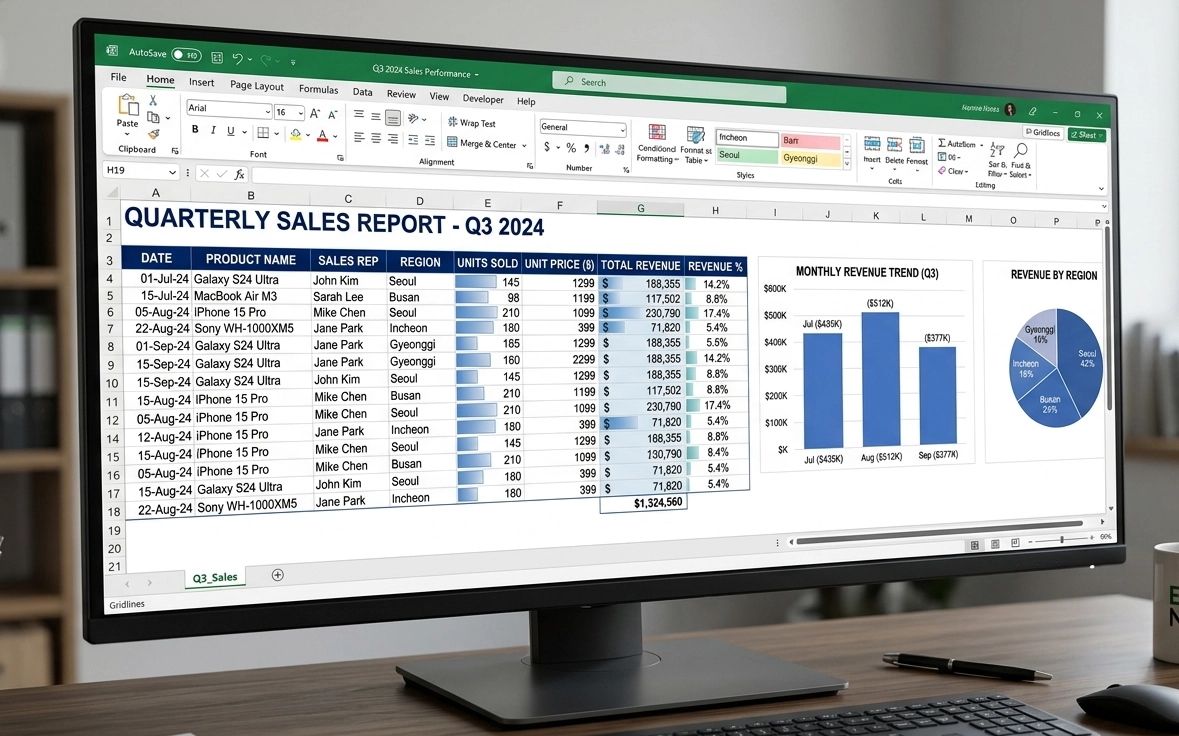The width and height of the screenshot is (1179, 736).
Task: Click the Insert Function fx icon
Action: click(x=239, y=174)
